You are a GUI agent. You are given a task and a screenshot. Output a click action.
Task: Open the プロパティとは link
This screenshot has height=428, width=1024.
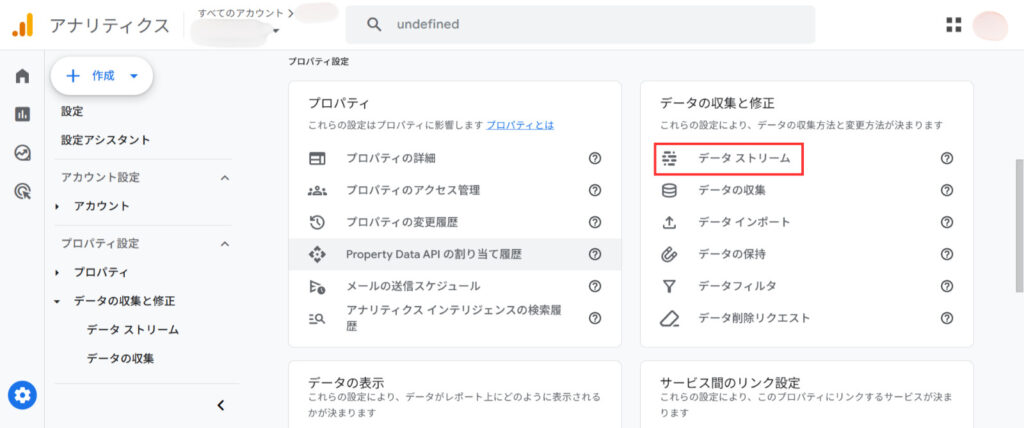[520, 125]
